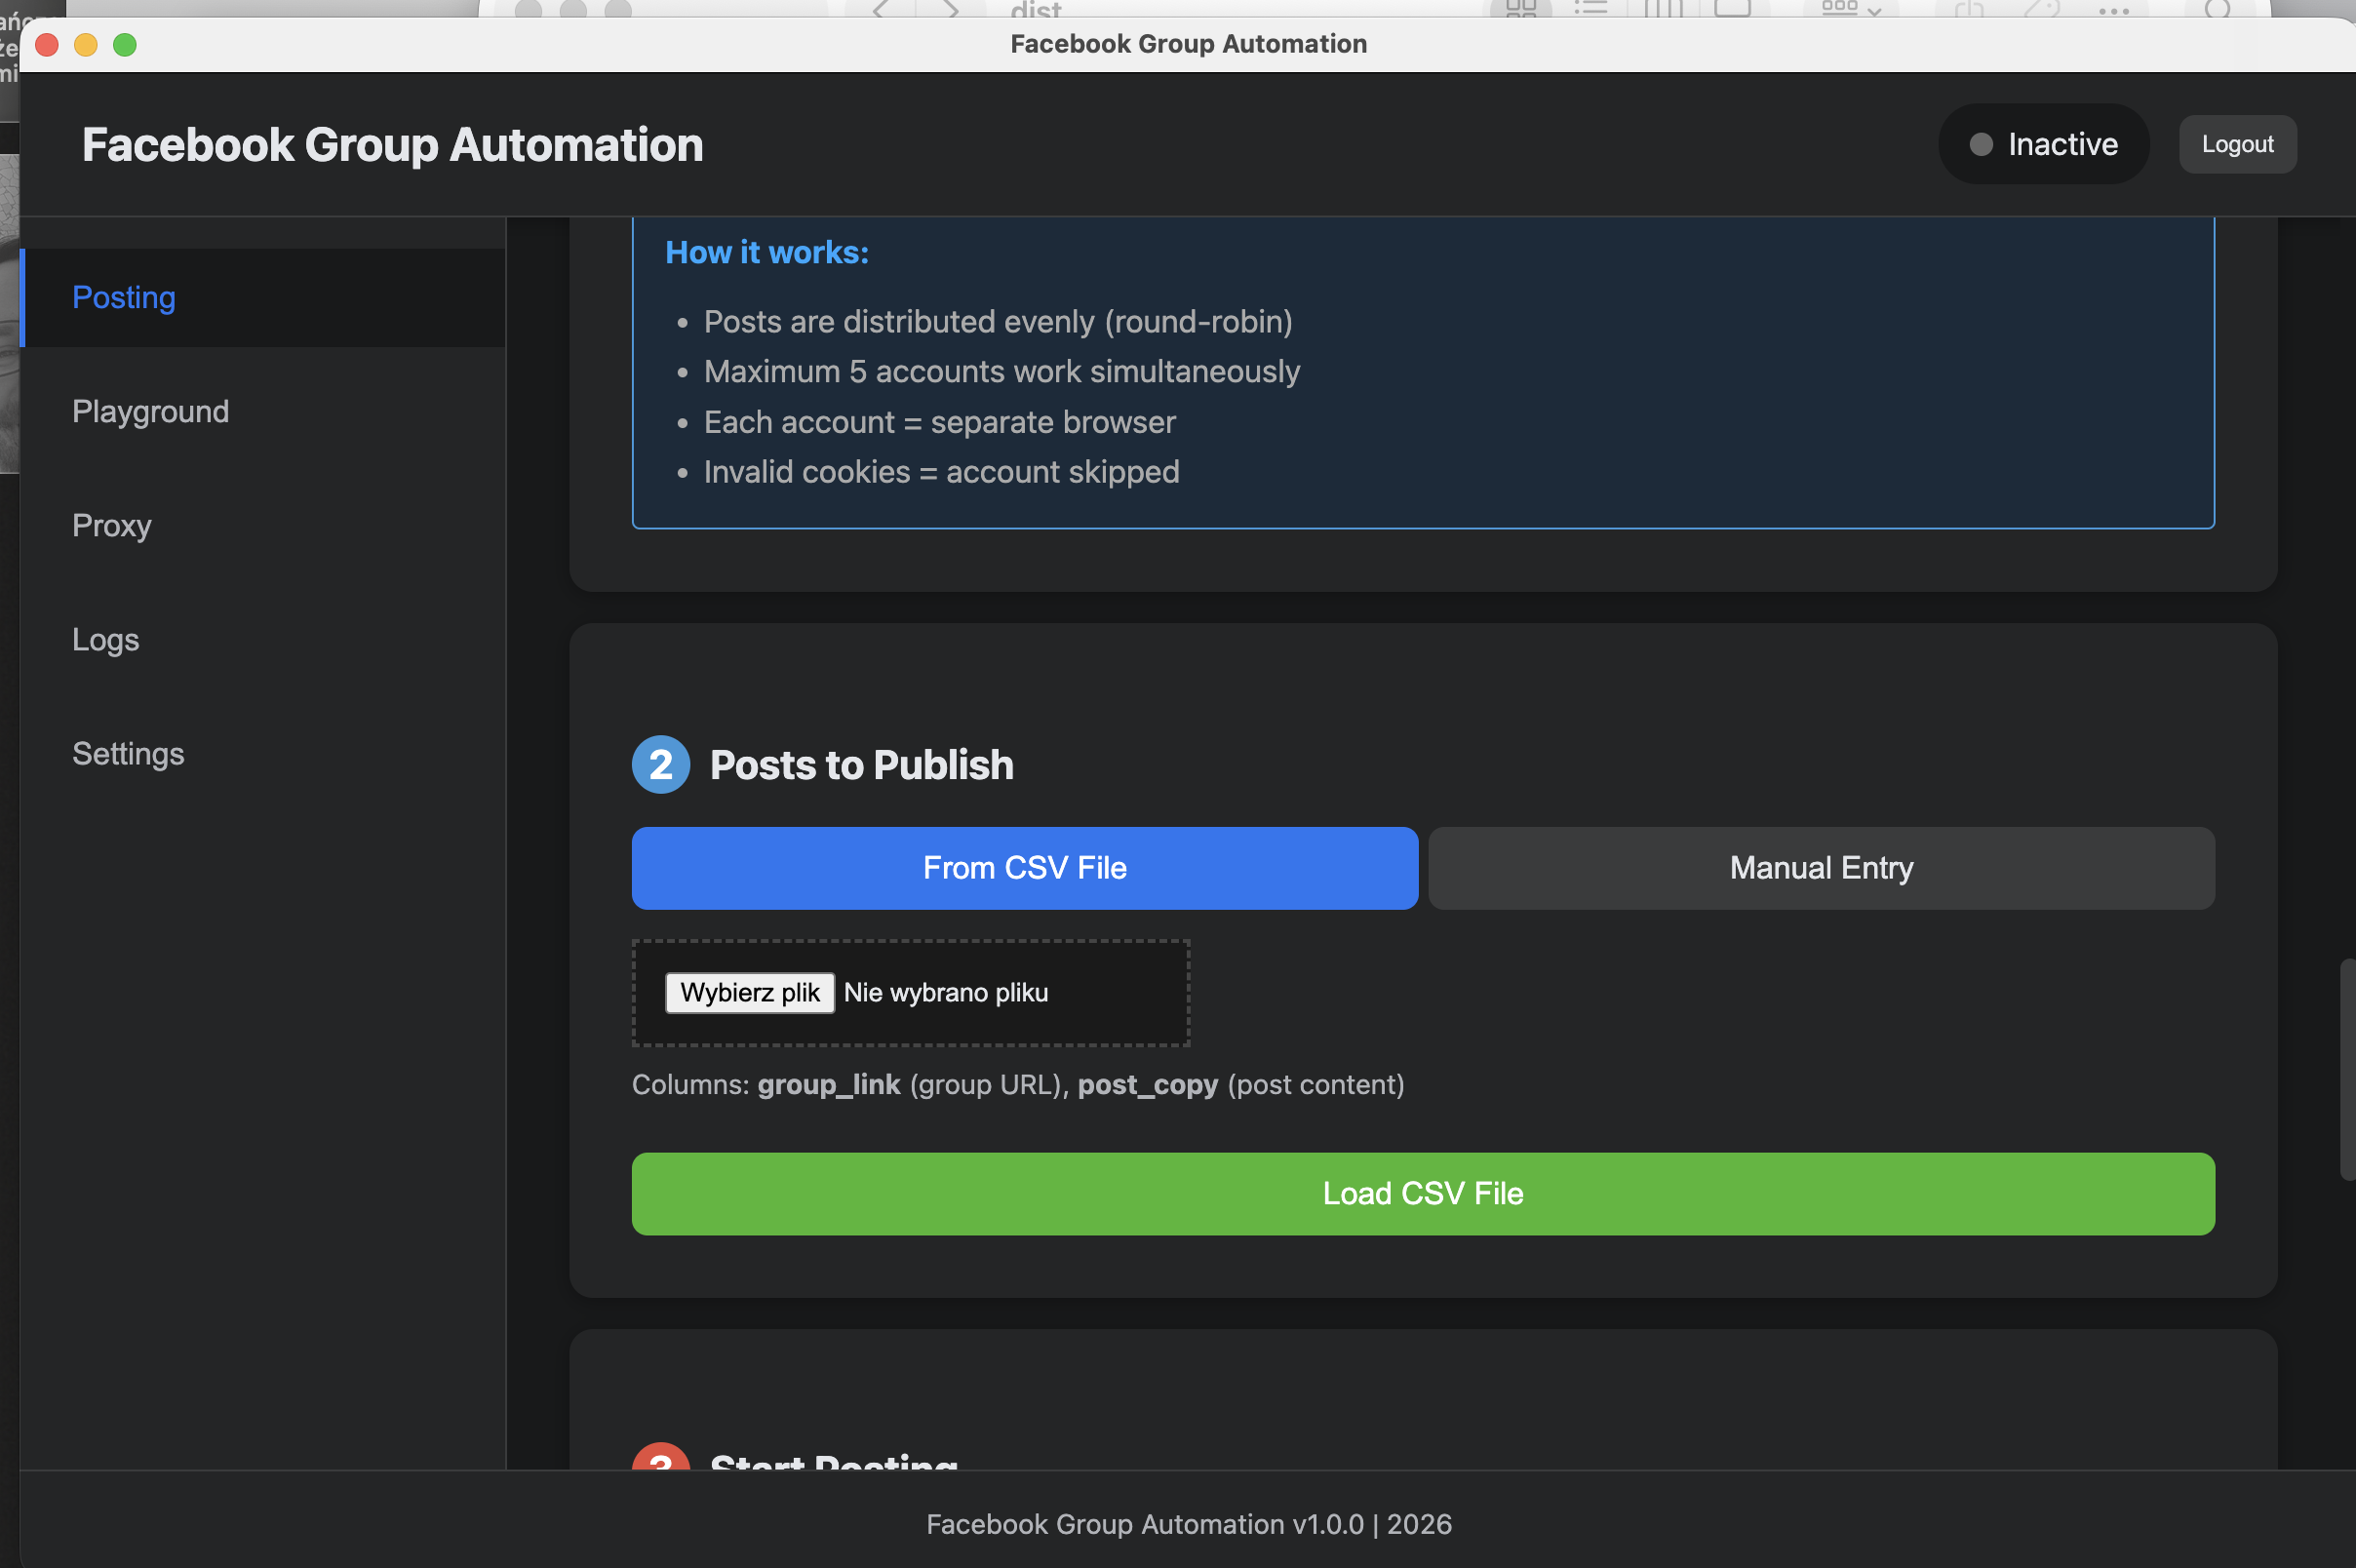Click the list view icon behind the app
The height and width of the screenshot is (1568, 2356).
1591,10
